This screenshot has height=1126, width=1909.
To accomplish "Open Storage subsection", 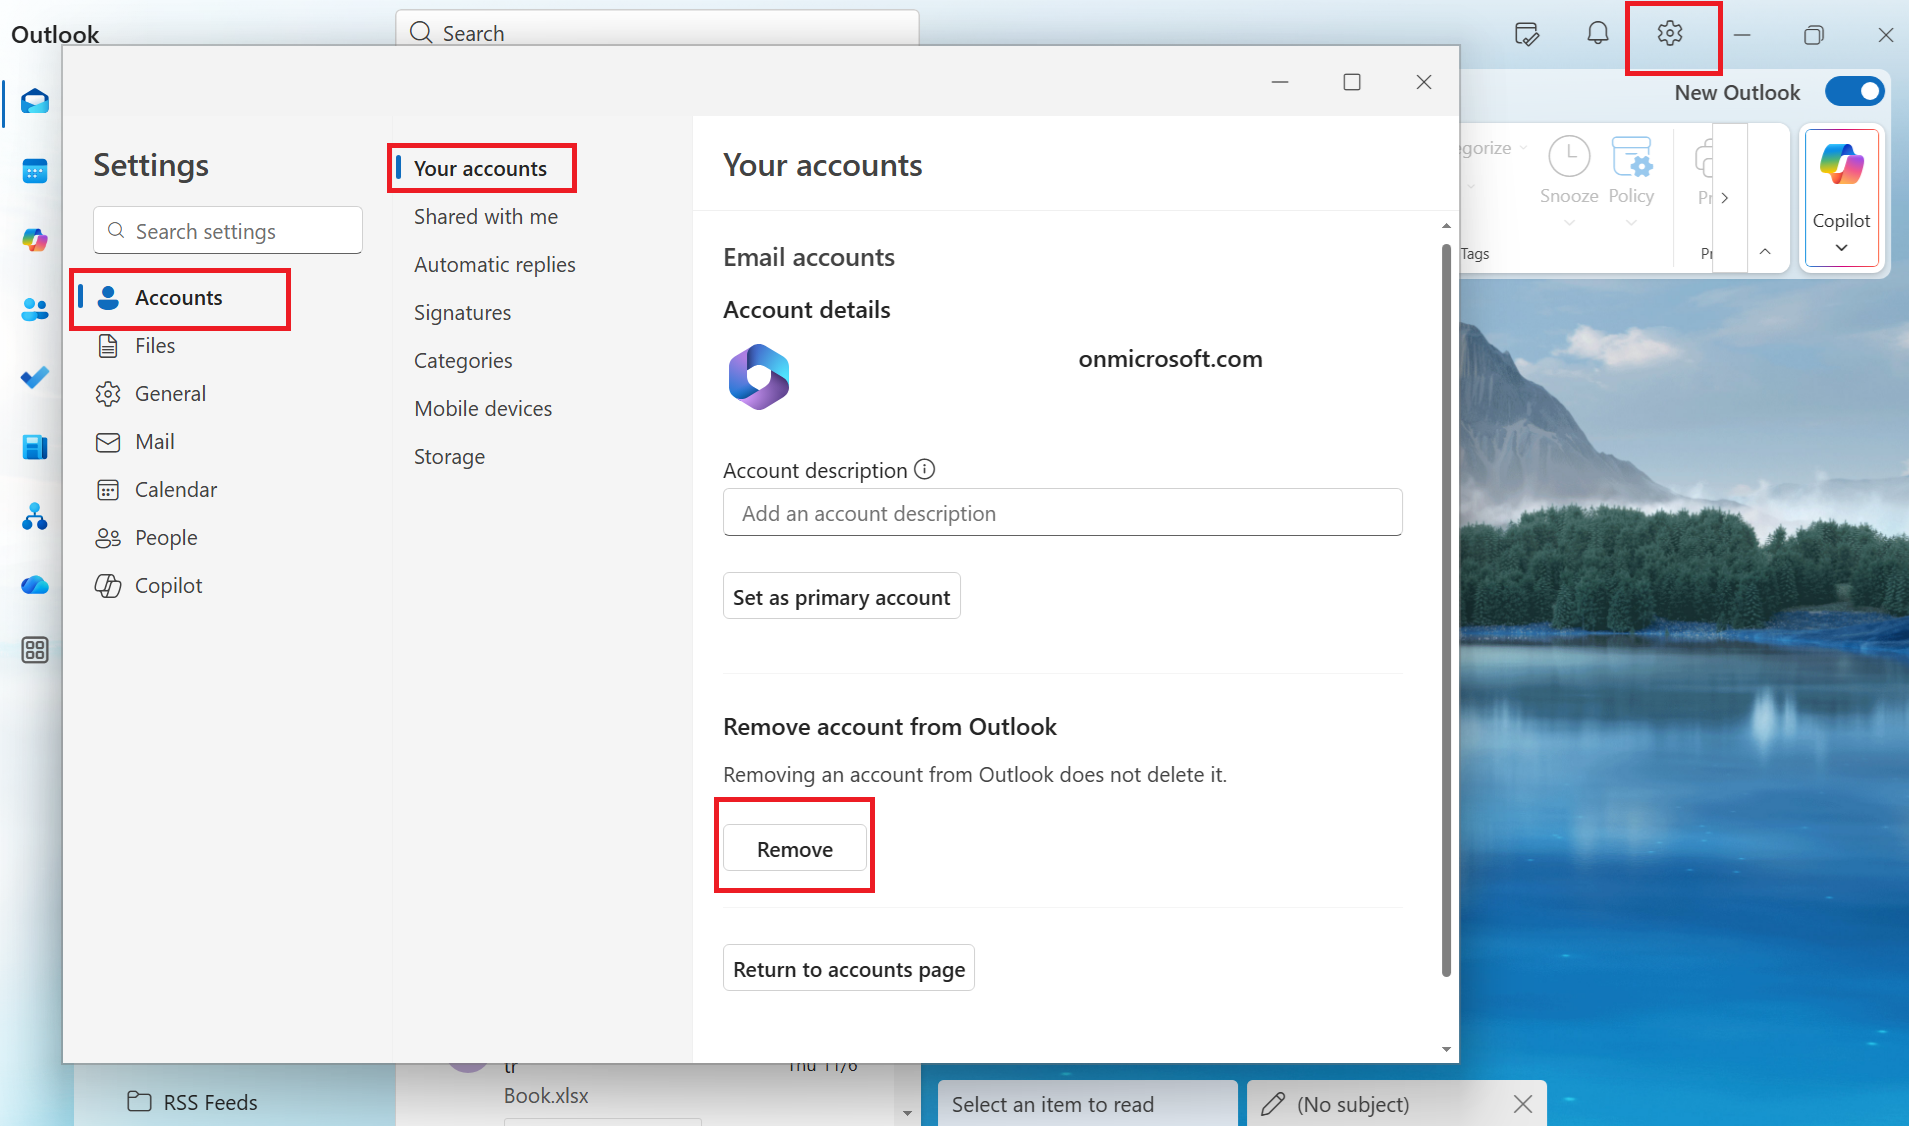I will pyautogui.click(x=449, y=457).
